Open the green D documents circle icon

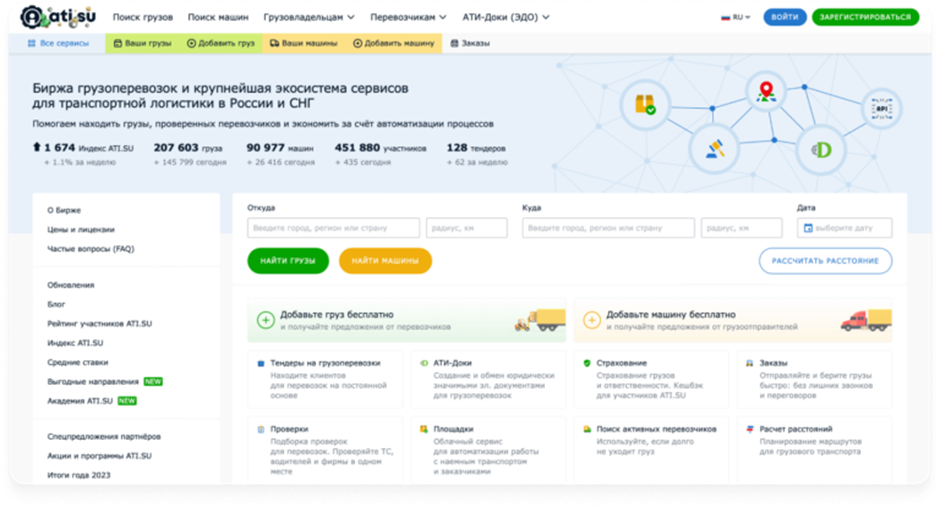821,150
